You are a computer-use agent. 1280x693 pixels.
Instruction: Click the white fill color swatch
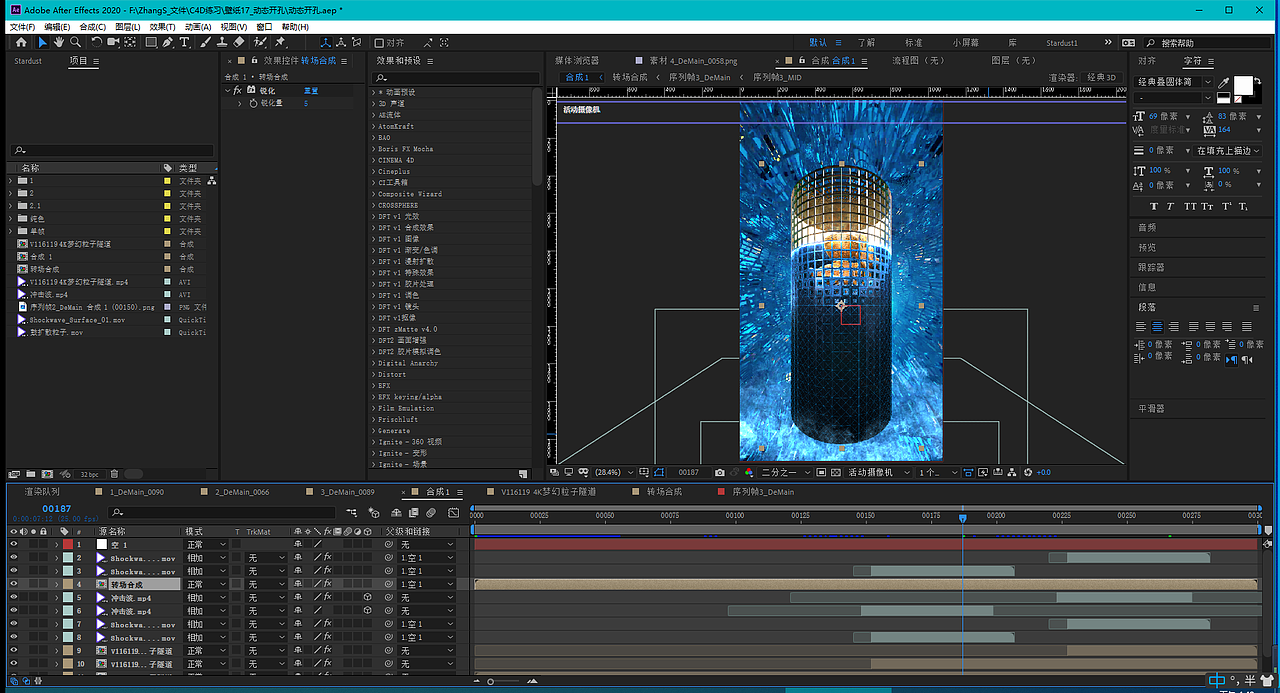pyautogui.click(x=1243, y=86)
